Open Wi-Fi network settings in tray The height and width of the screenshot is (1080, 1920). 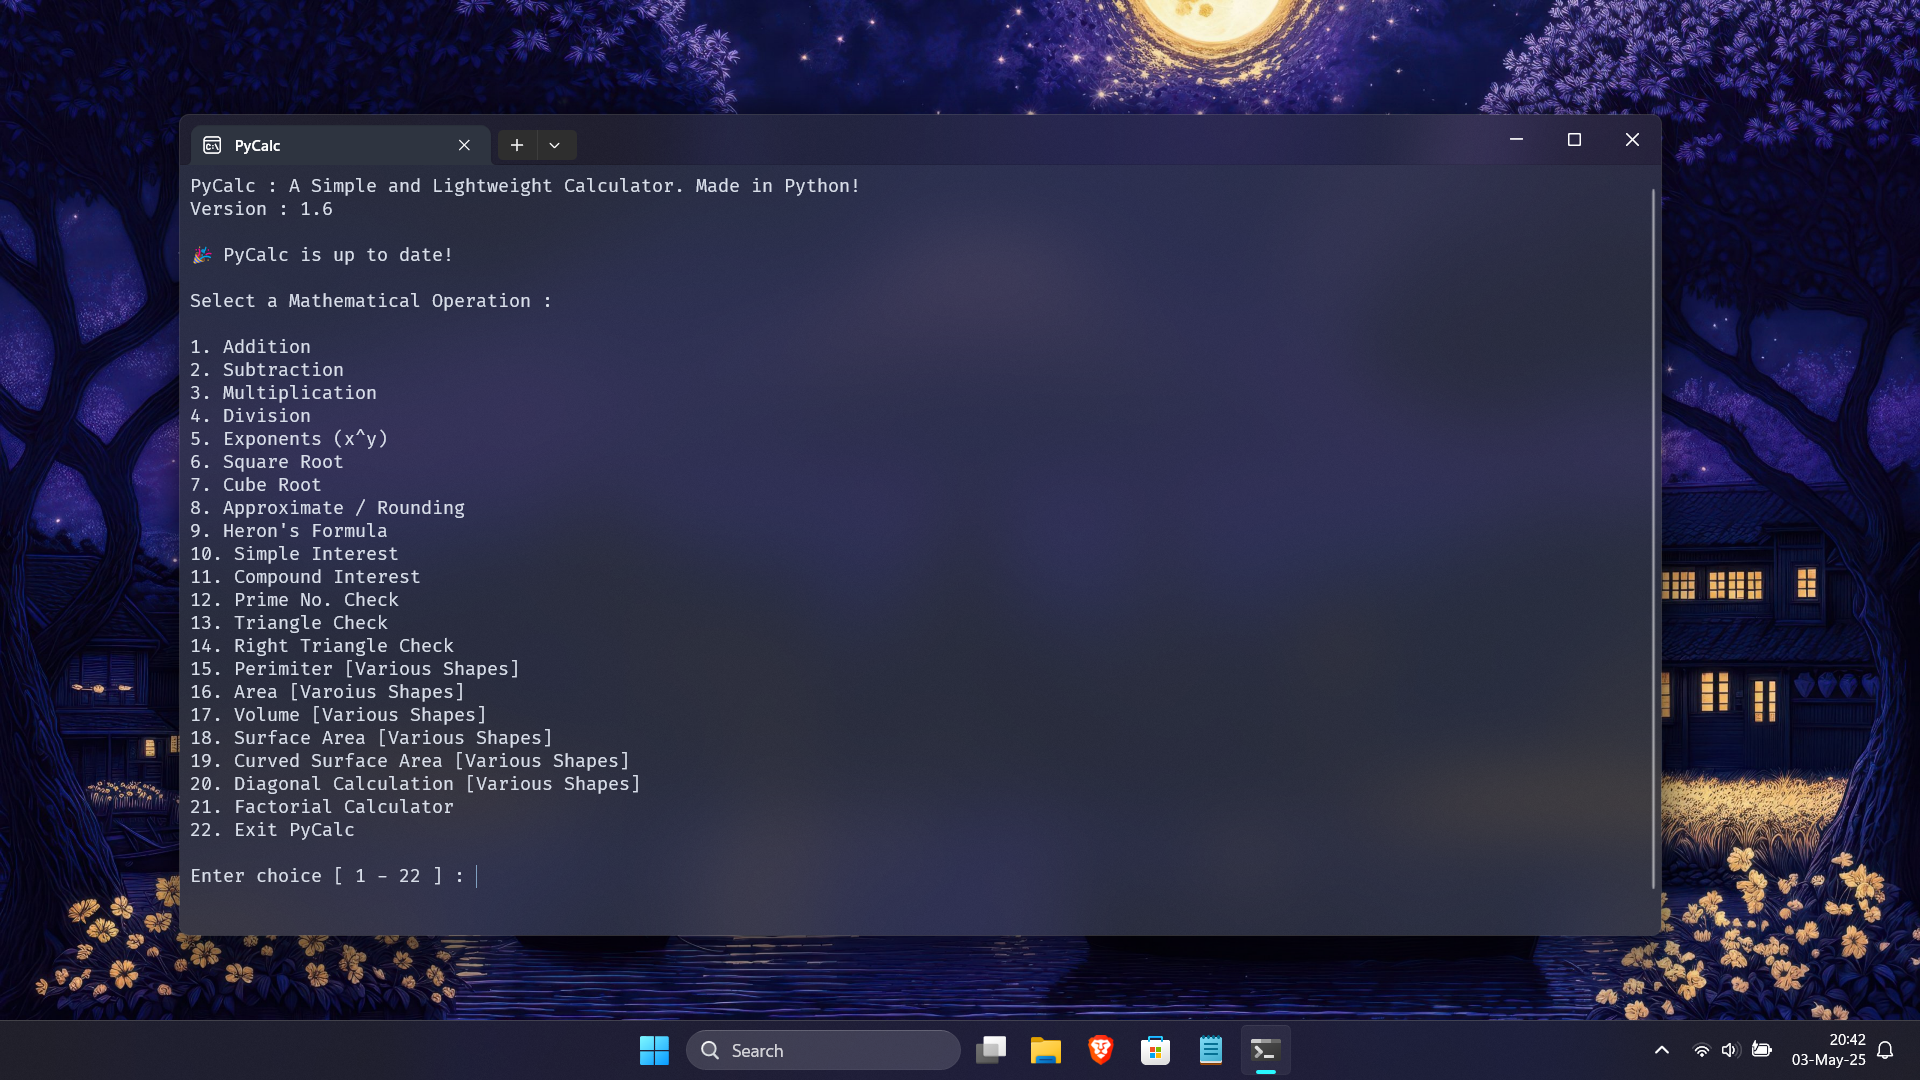pos(1701,1050)
